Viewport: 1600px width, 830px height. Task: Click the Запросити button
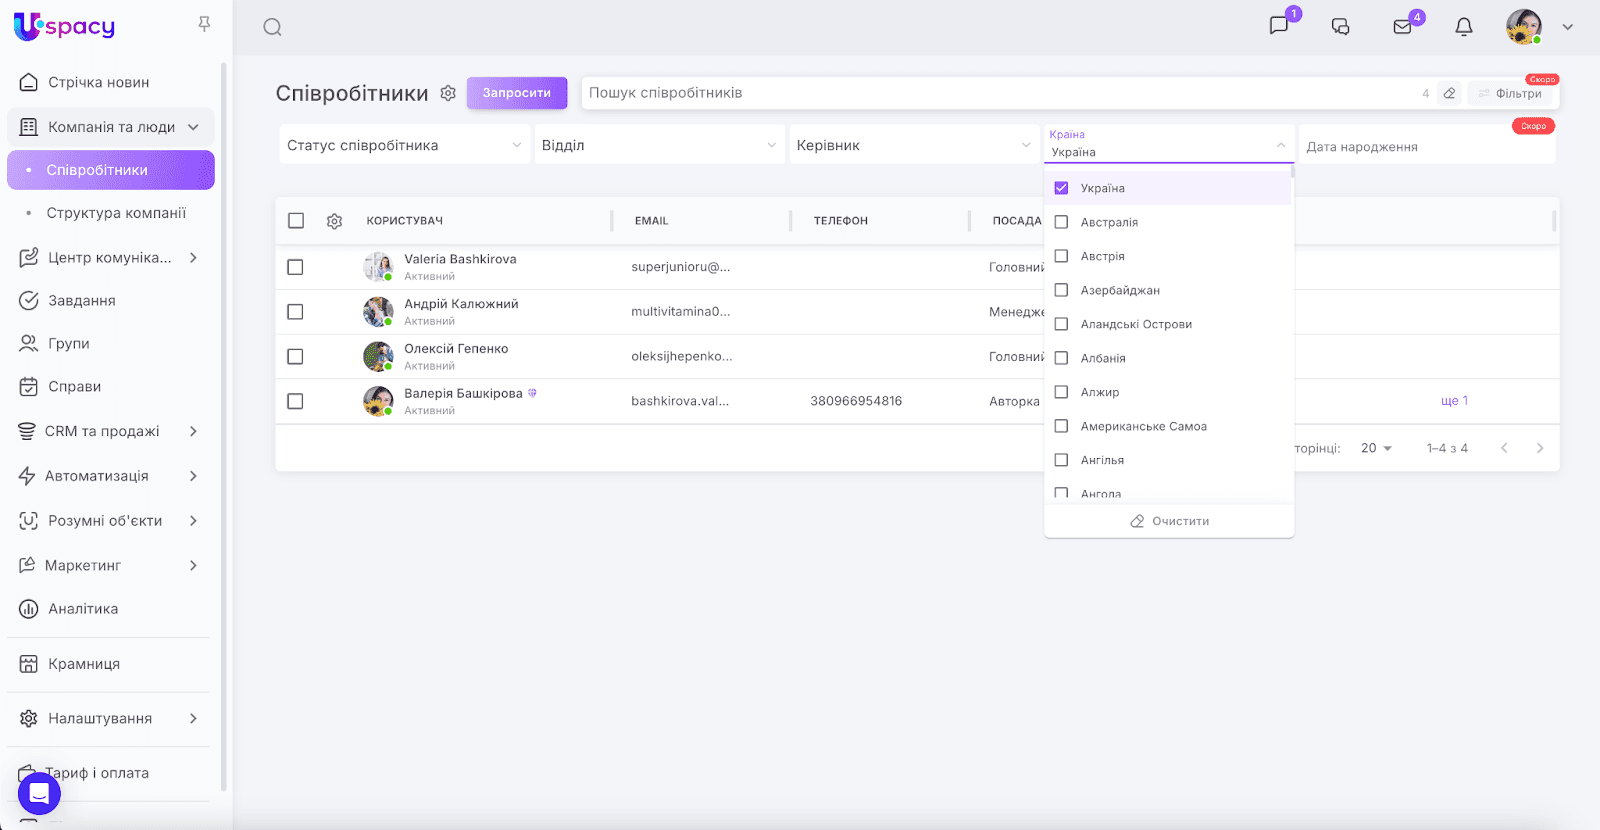click(516, 93)
